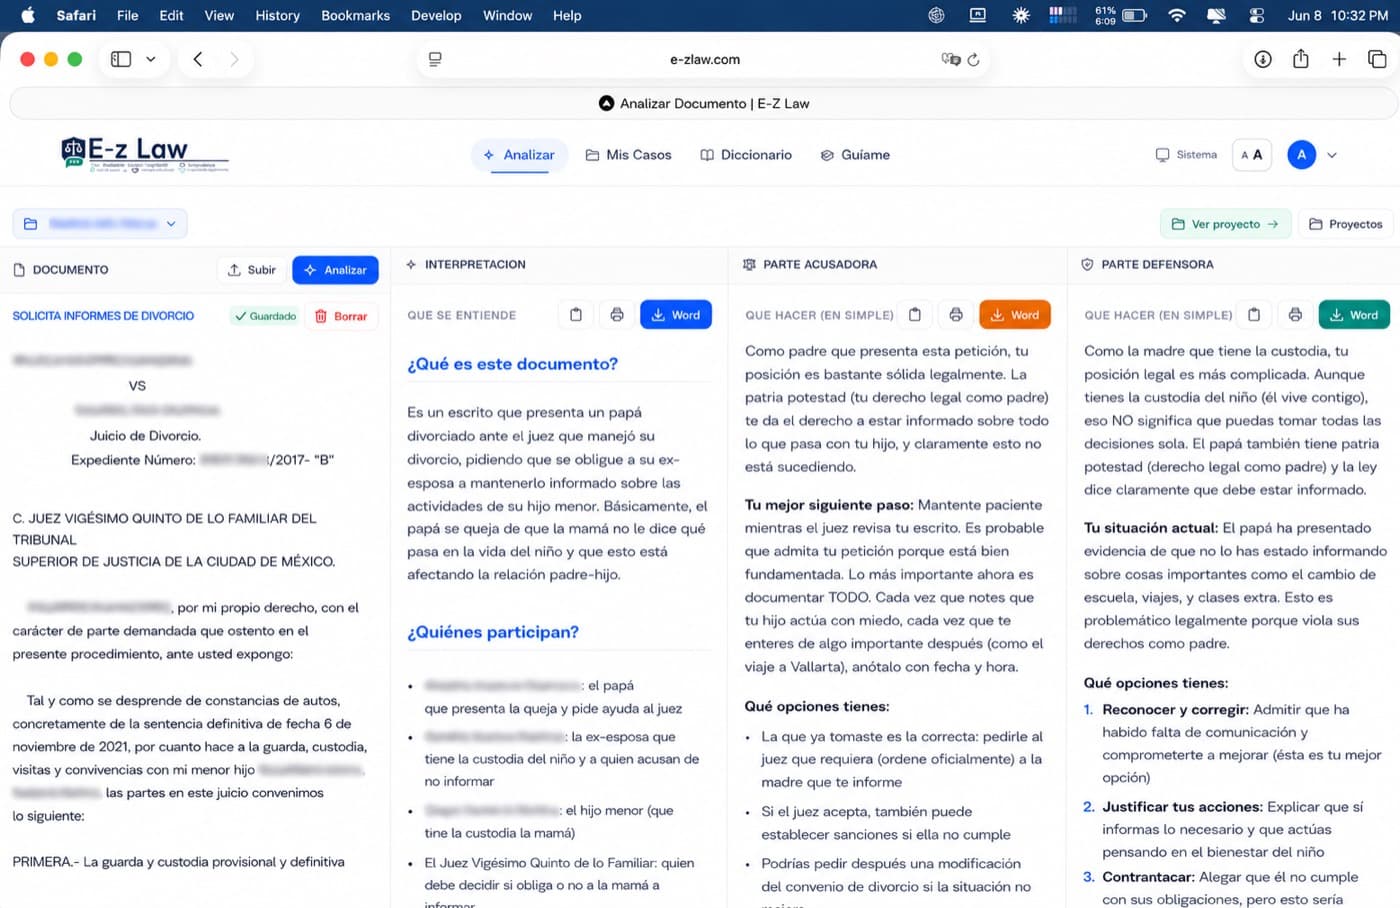Open the Proyectos list
The width and height of the screenshot is (1400, 908).
pos(1346,224)
